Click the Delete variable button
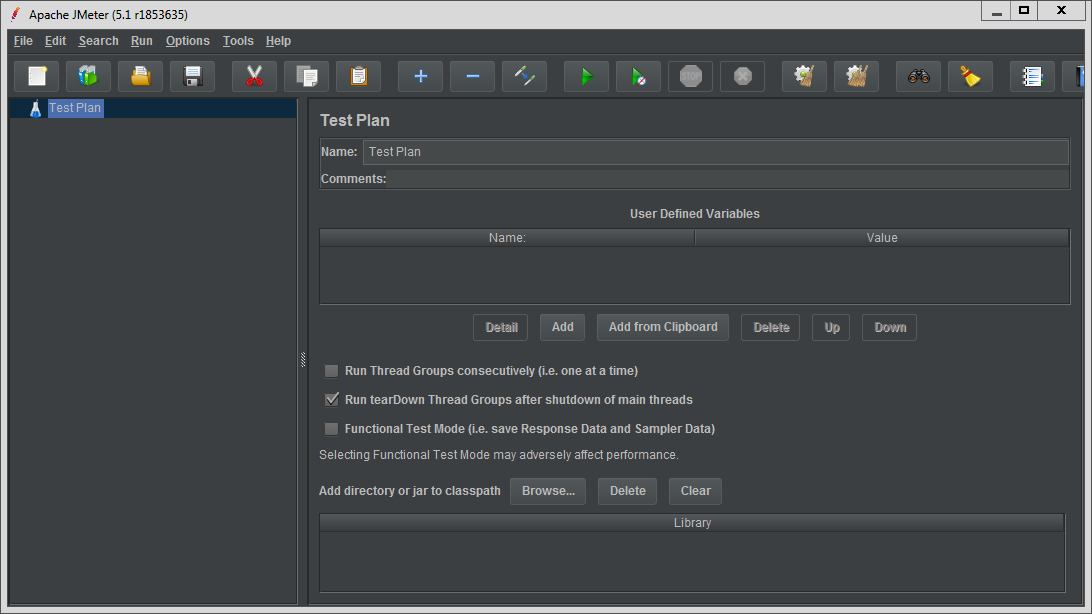 pos(771,327)
